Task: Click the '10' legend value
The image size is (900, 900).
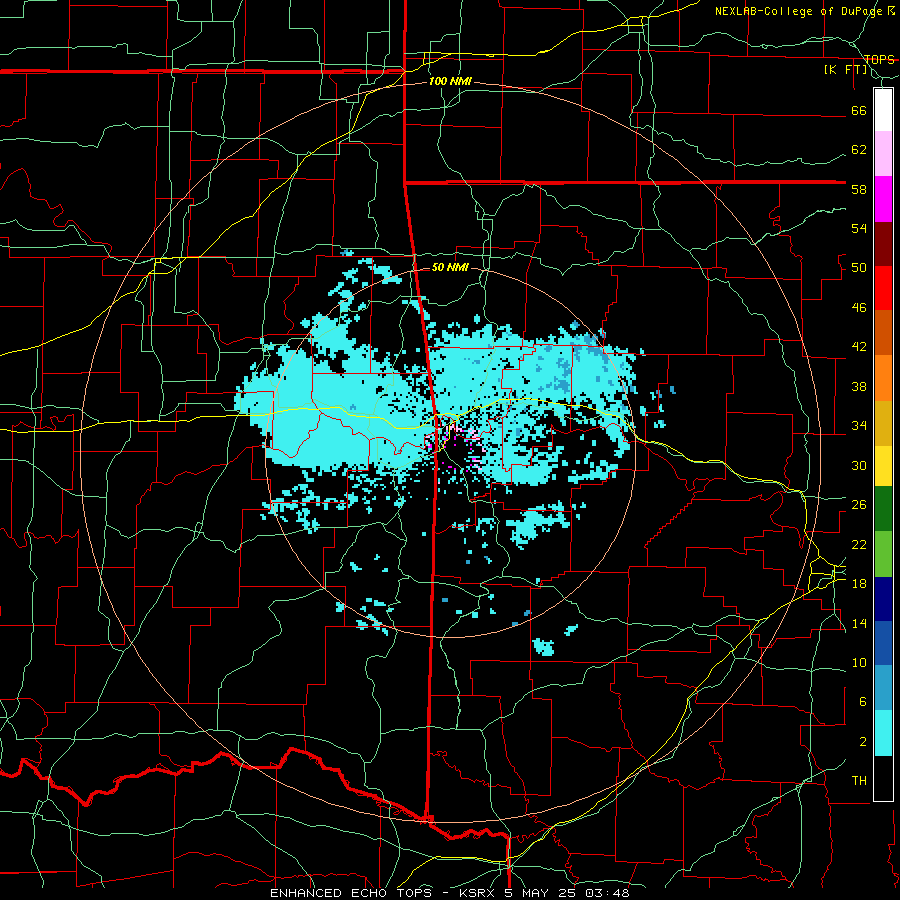Action: (859, 662)
